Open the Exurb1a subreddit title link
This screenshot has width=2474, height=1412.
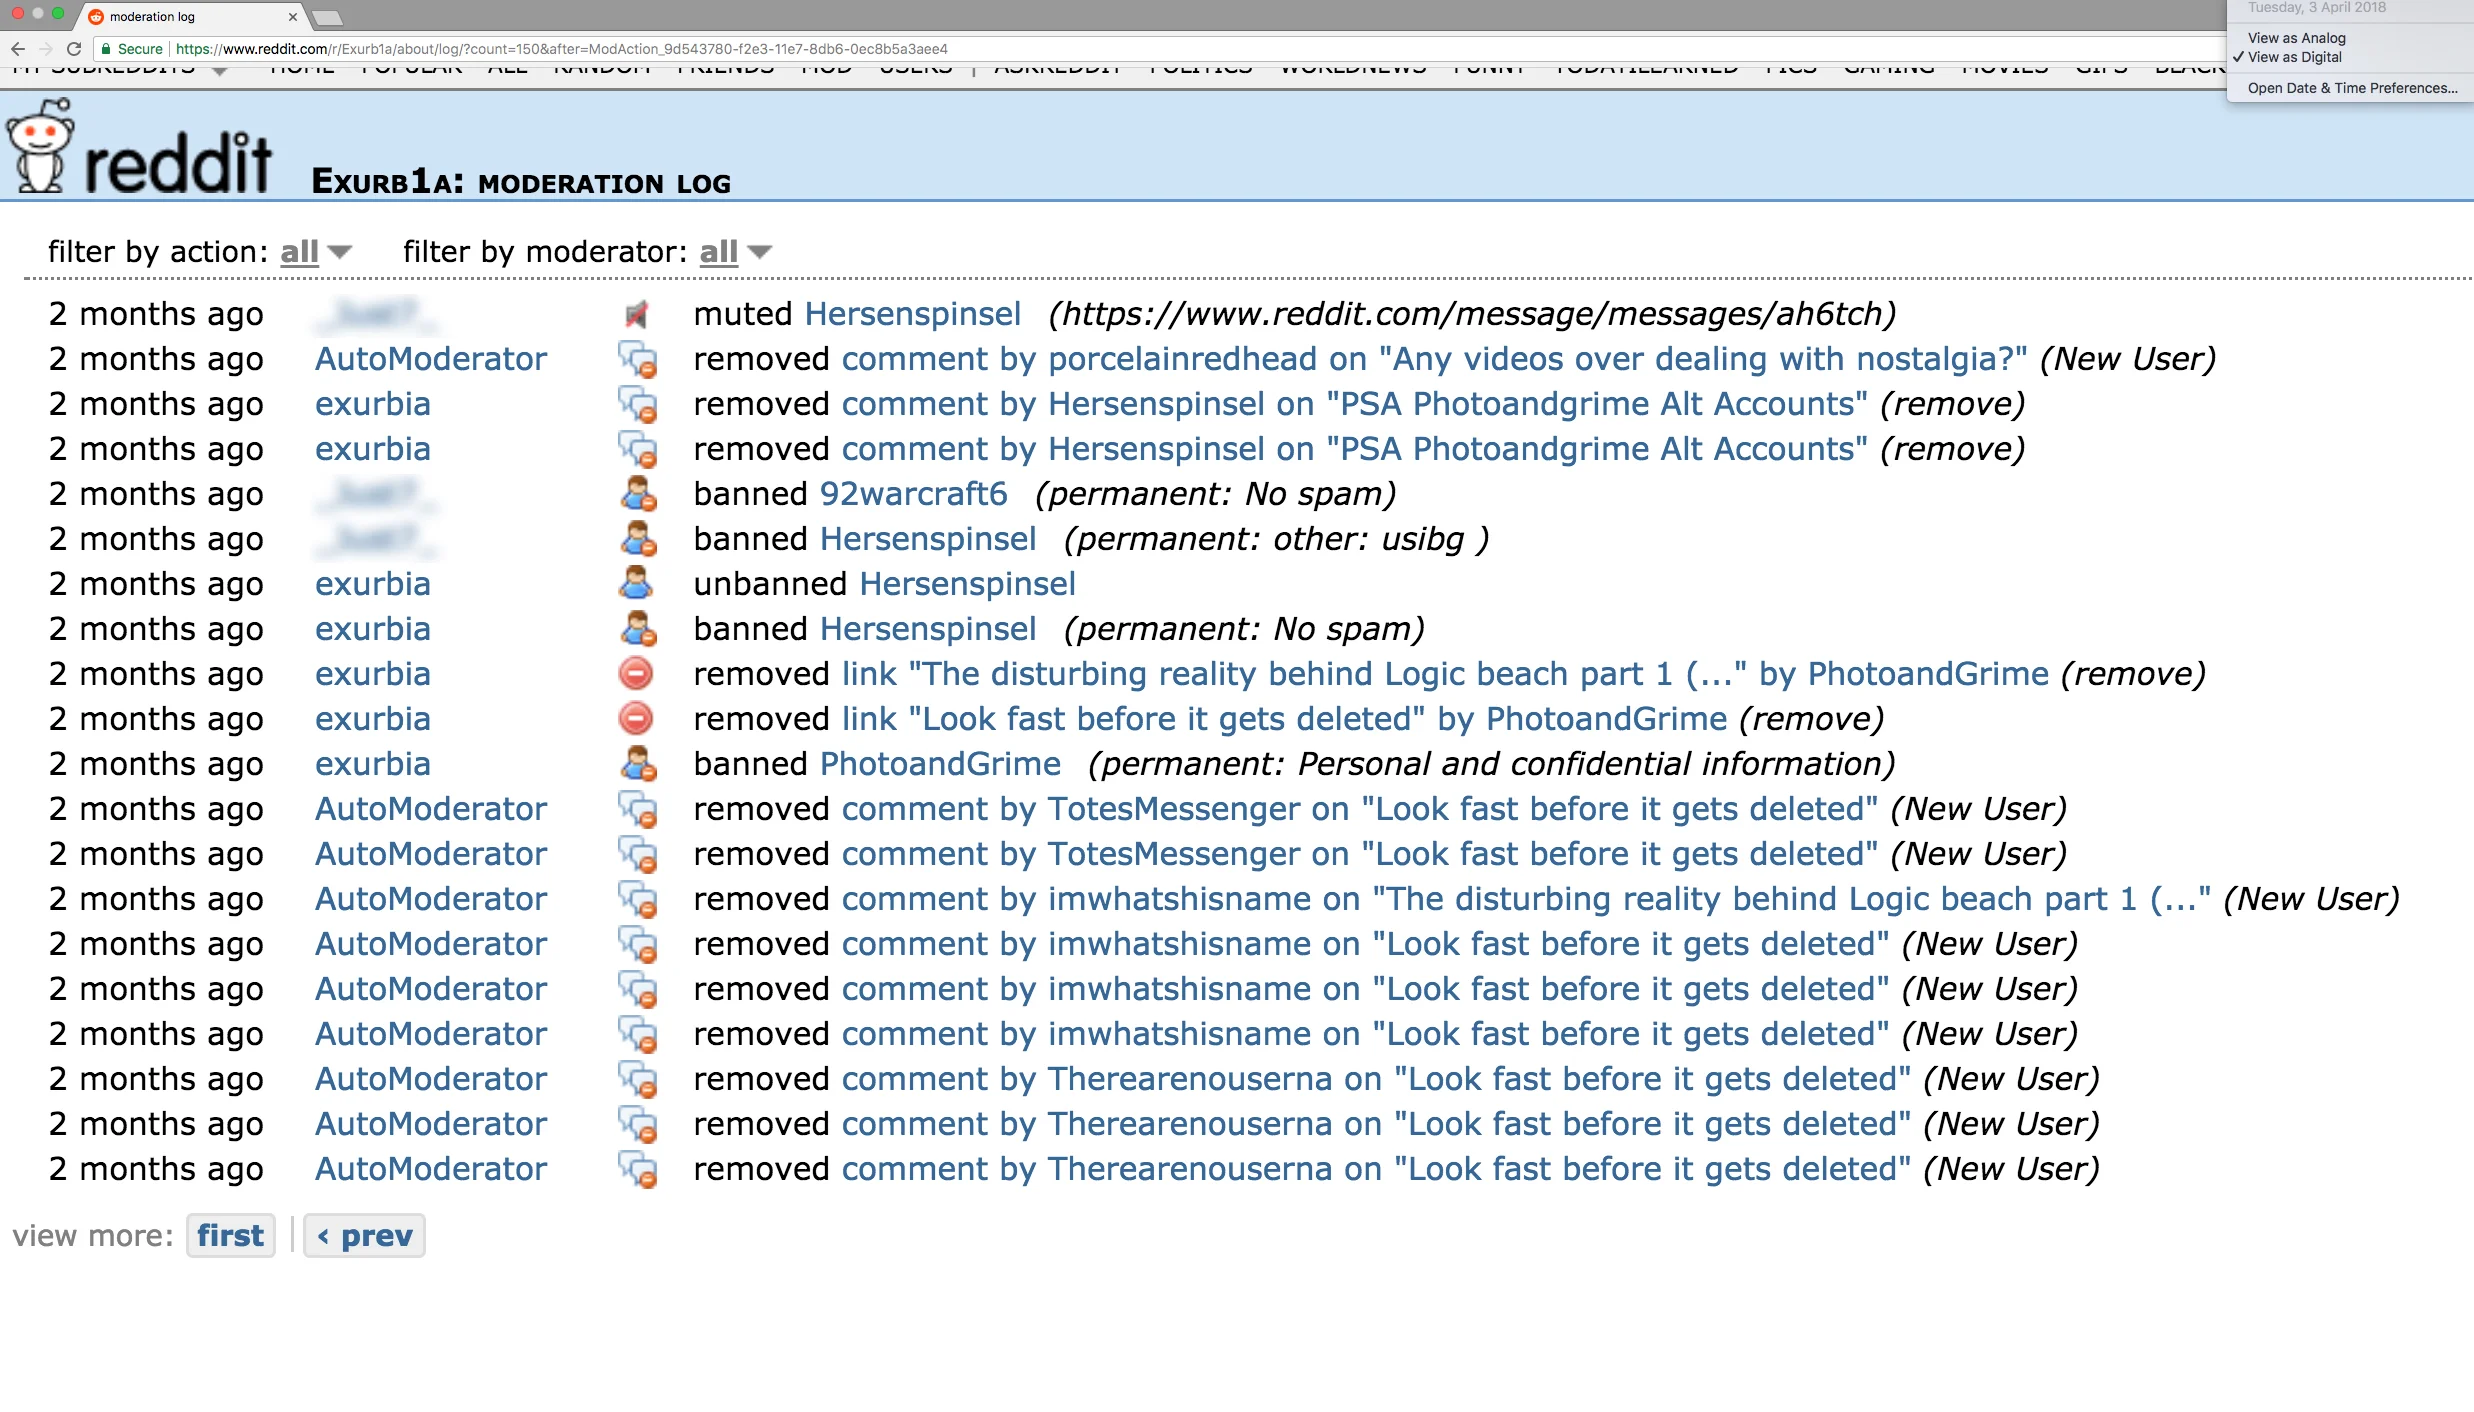(387, 182)
